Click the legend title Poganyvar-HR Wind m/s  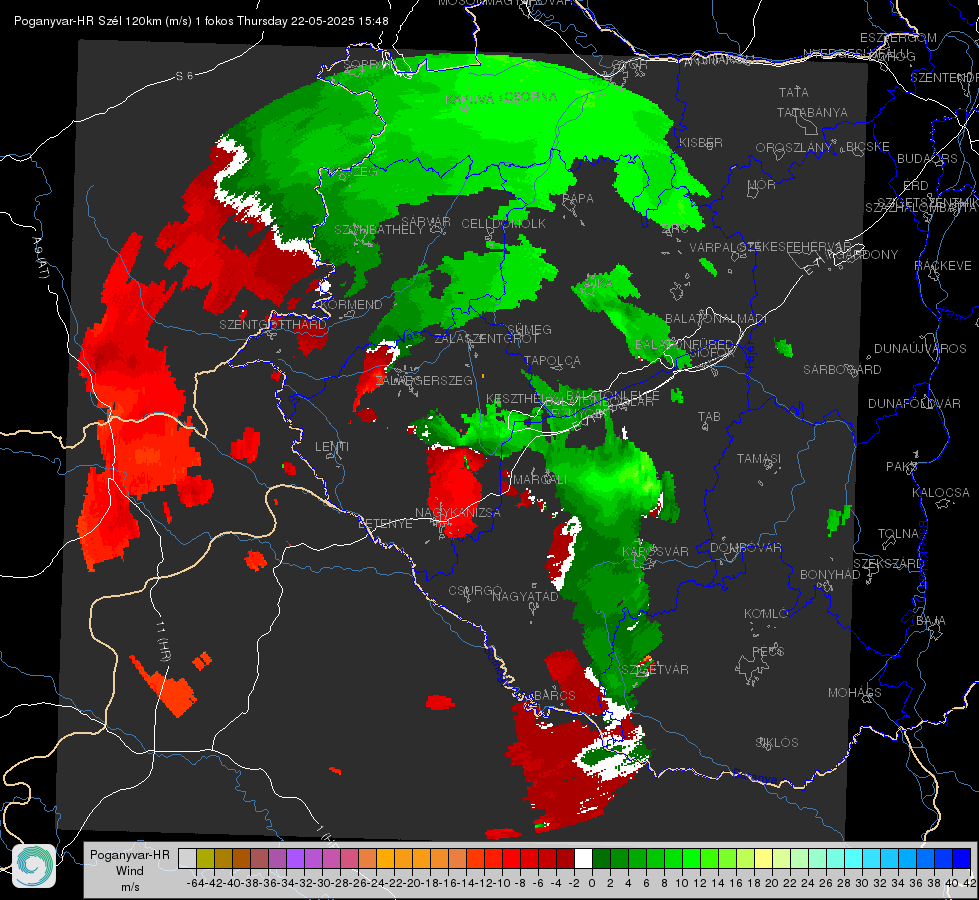click(x=129, y=871)
